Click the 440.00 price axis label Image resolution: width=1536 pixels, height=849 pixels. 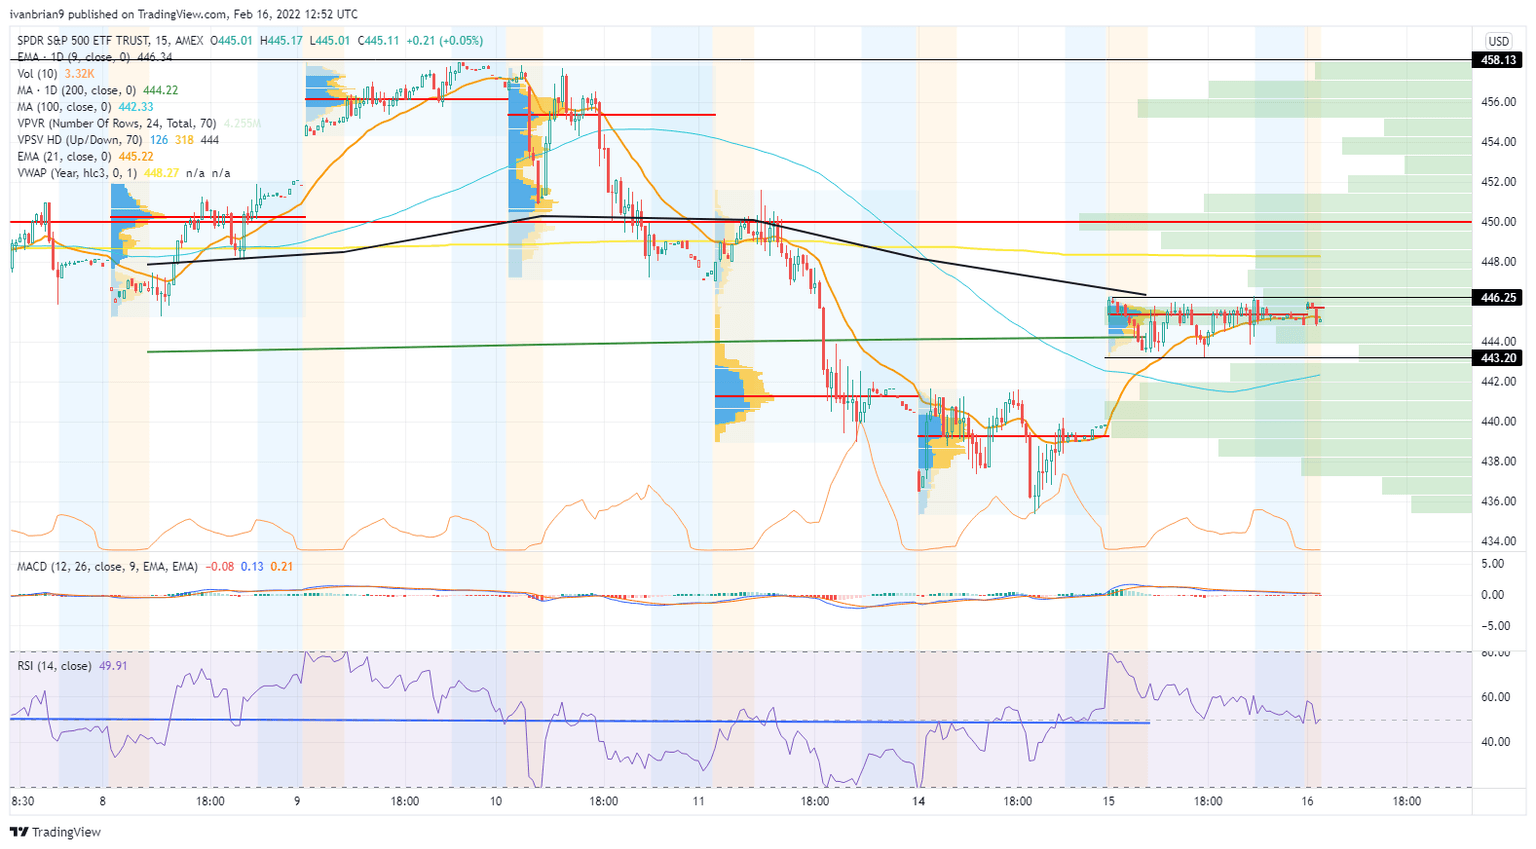pyautogui.click(x=1498, y=422)
